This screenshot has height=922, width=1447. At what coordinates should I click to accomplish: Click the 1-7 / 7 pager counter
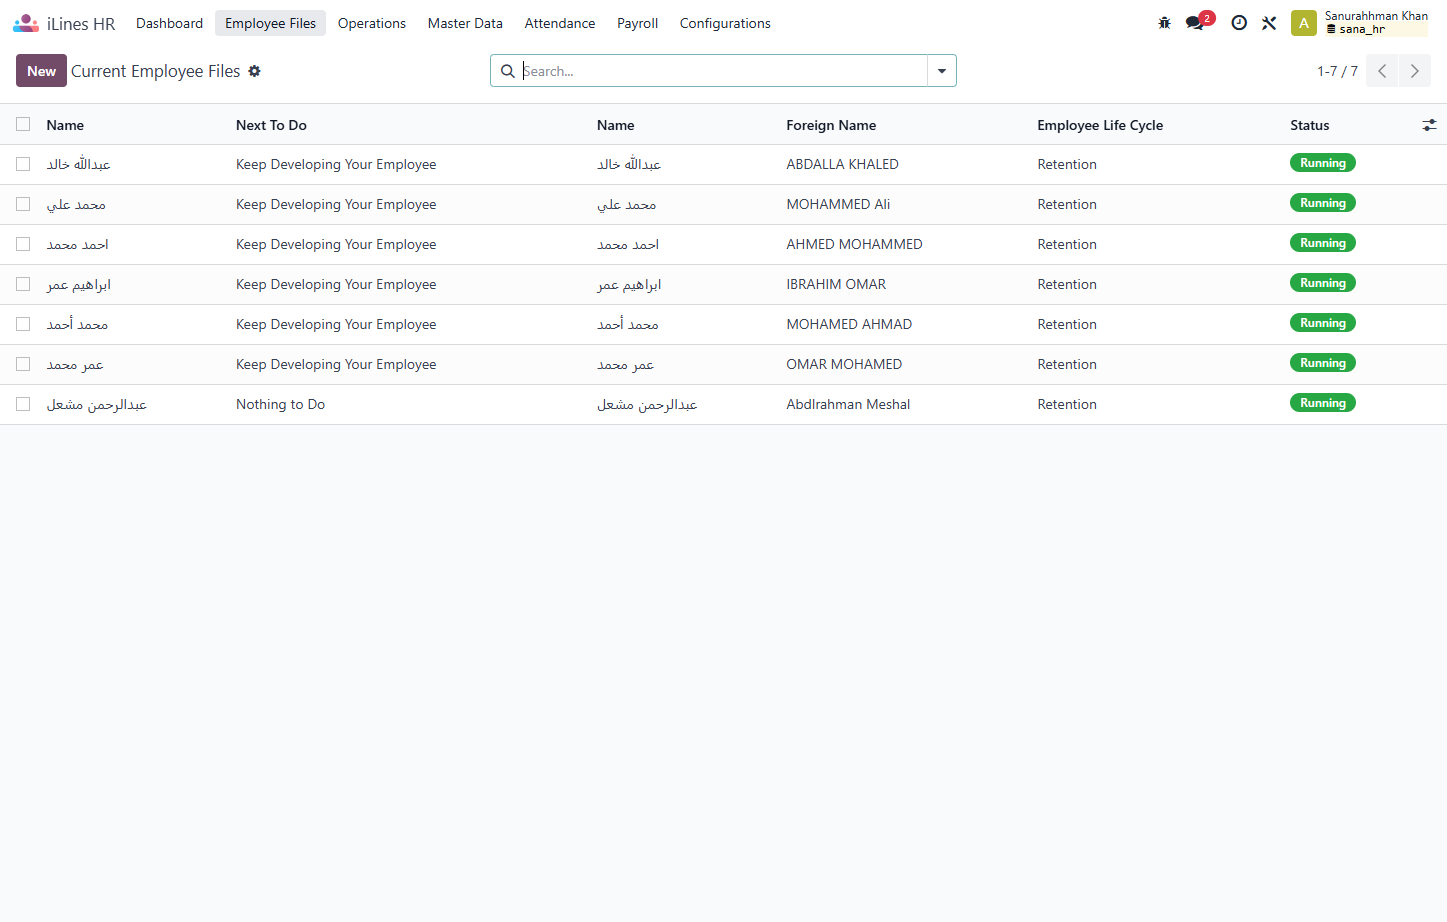tap(1337, 71)
